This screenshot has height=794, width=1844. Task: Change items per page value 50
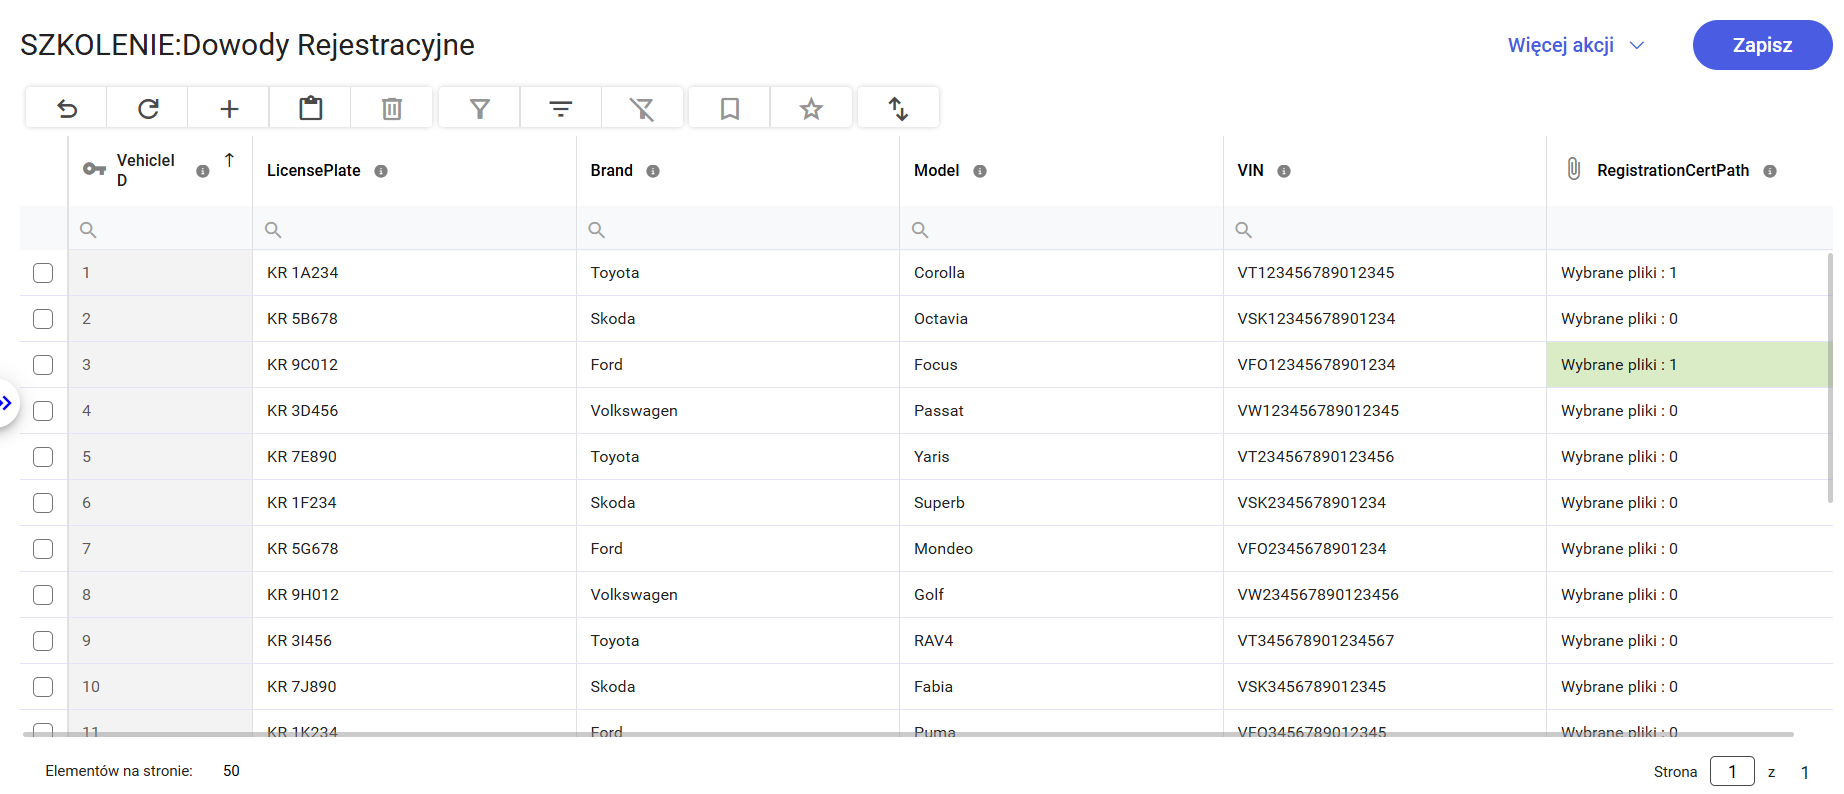pyautogui.click(x=231, y=771)
